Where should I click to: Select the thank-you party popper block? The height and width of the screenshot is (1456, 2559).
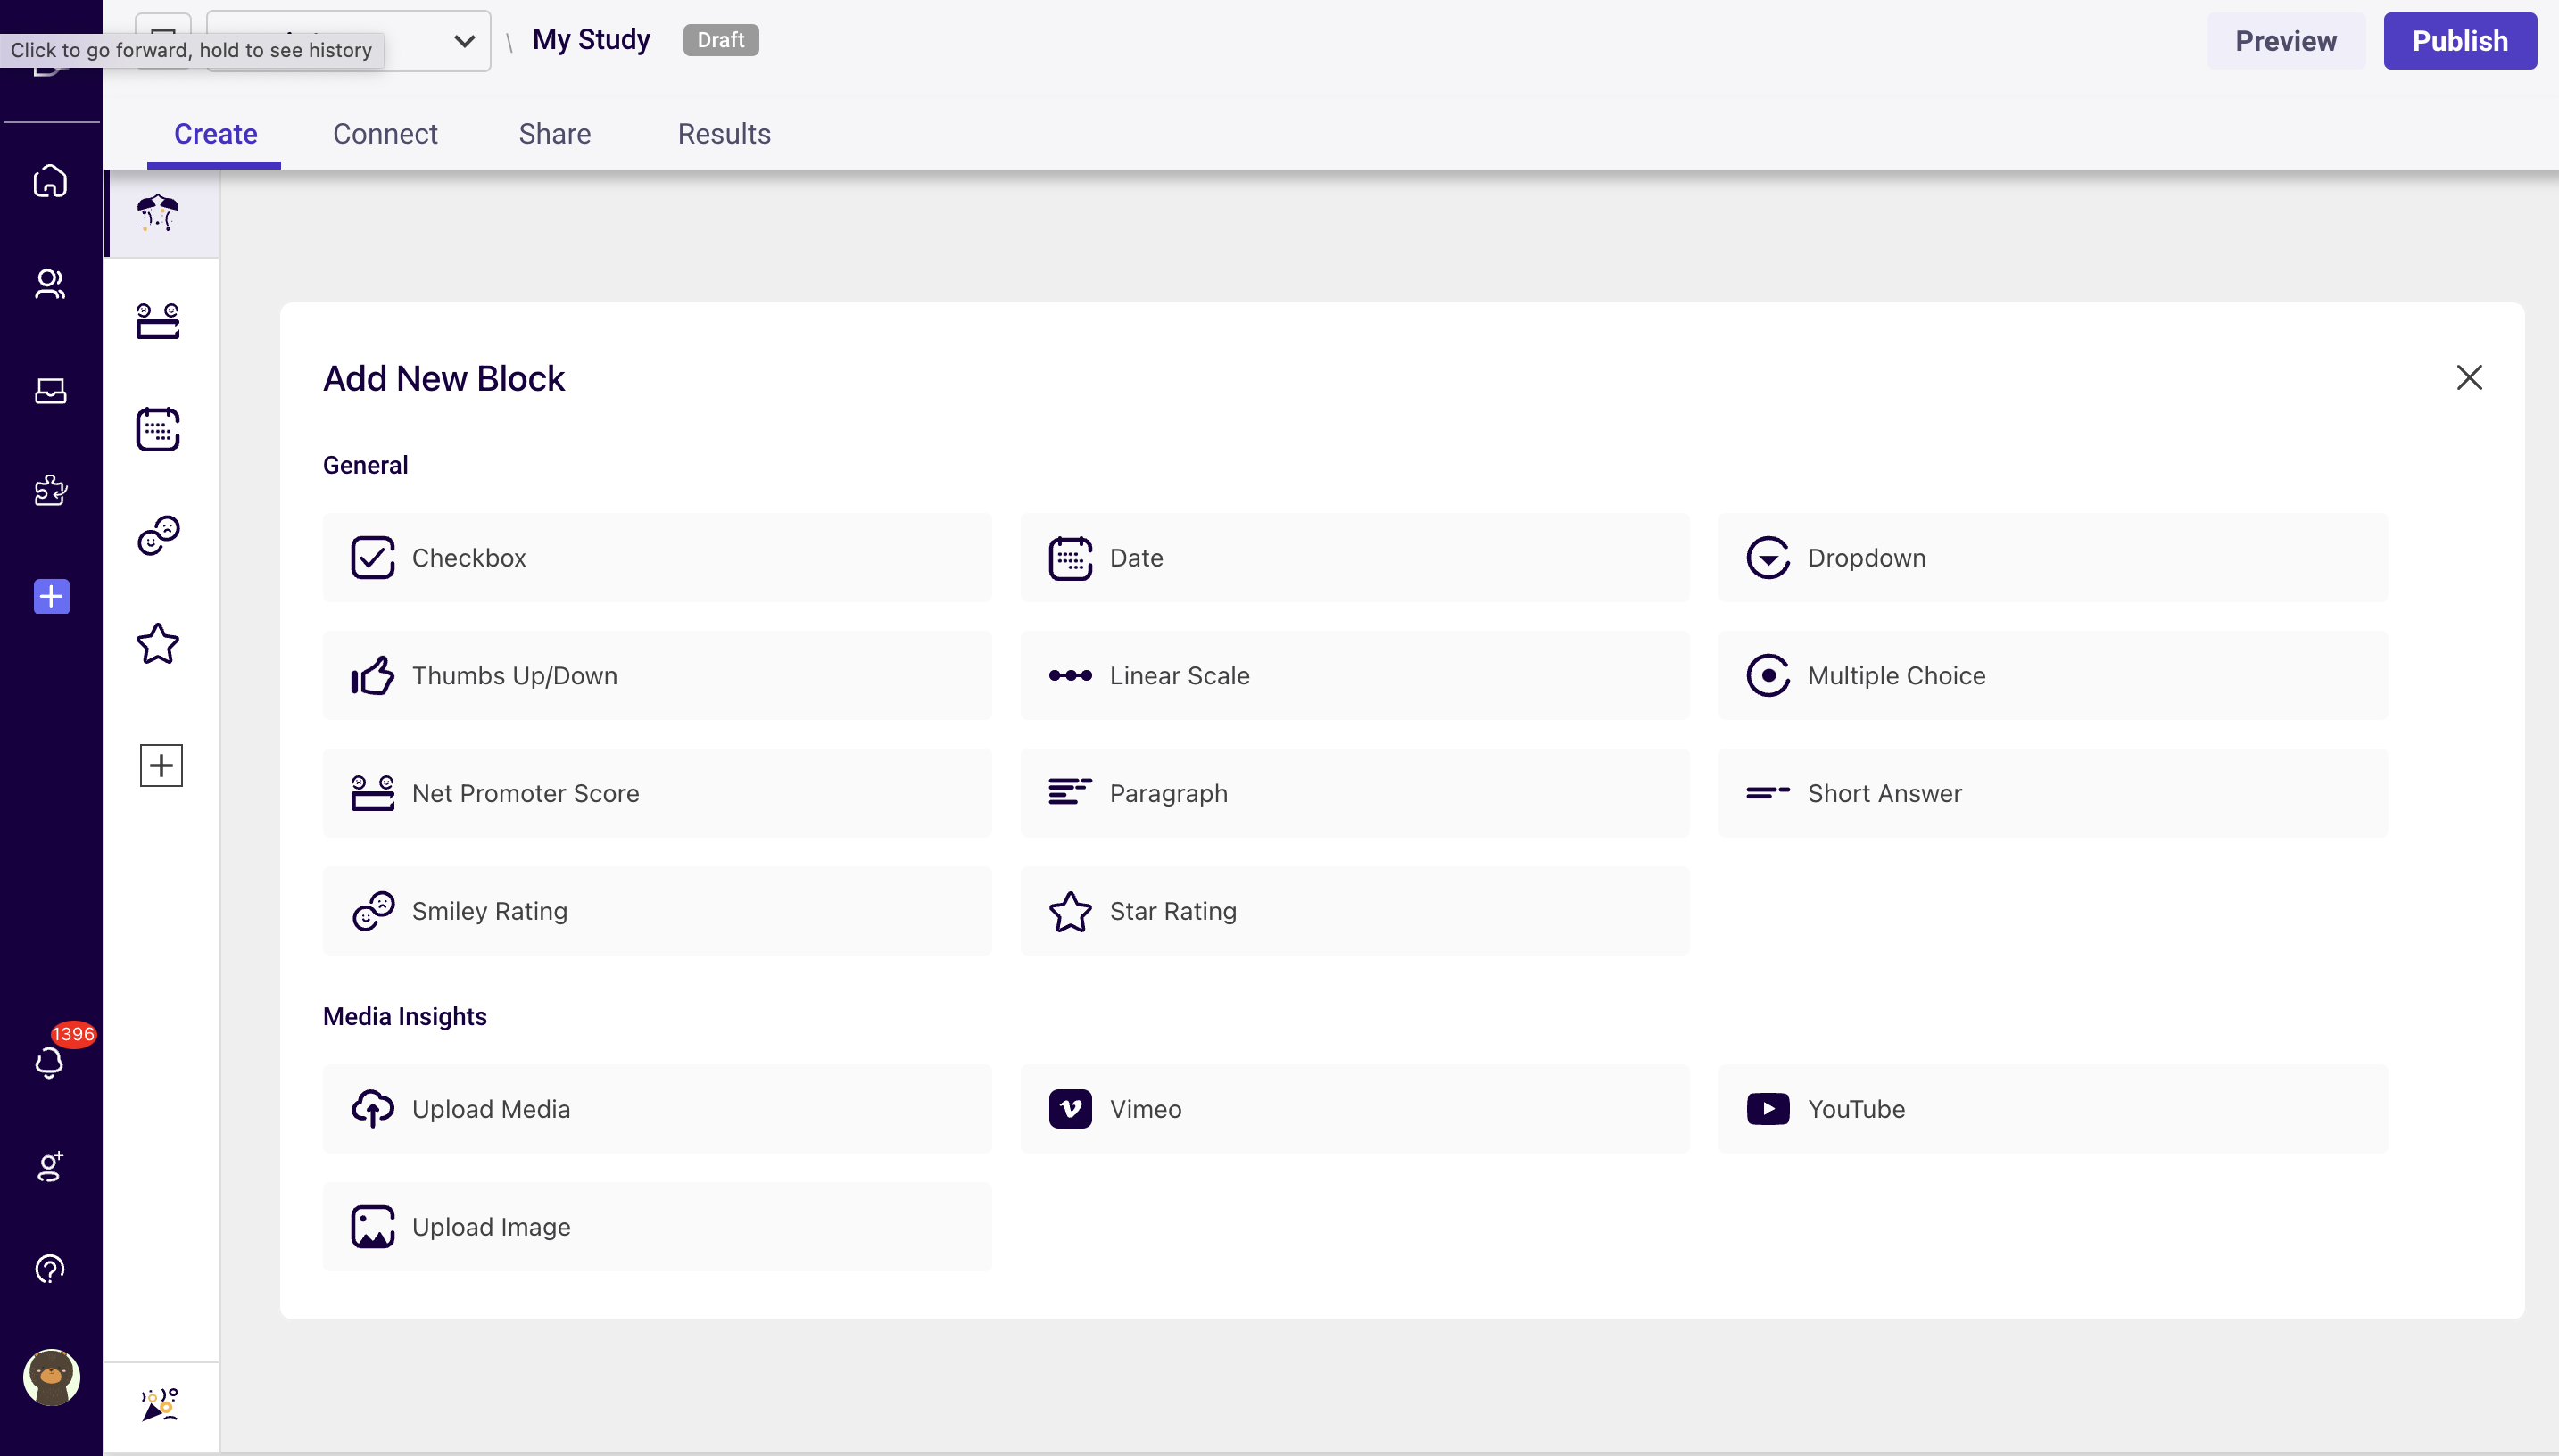point(160,1405)
